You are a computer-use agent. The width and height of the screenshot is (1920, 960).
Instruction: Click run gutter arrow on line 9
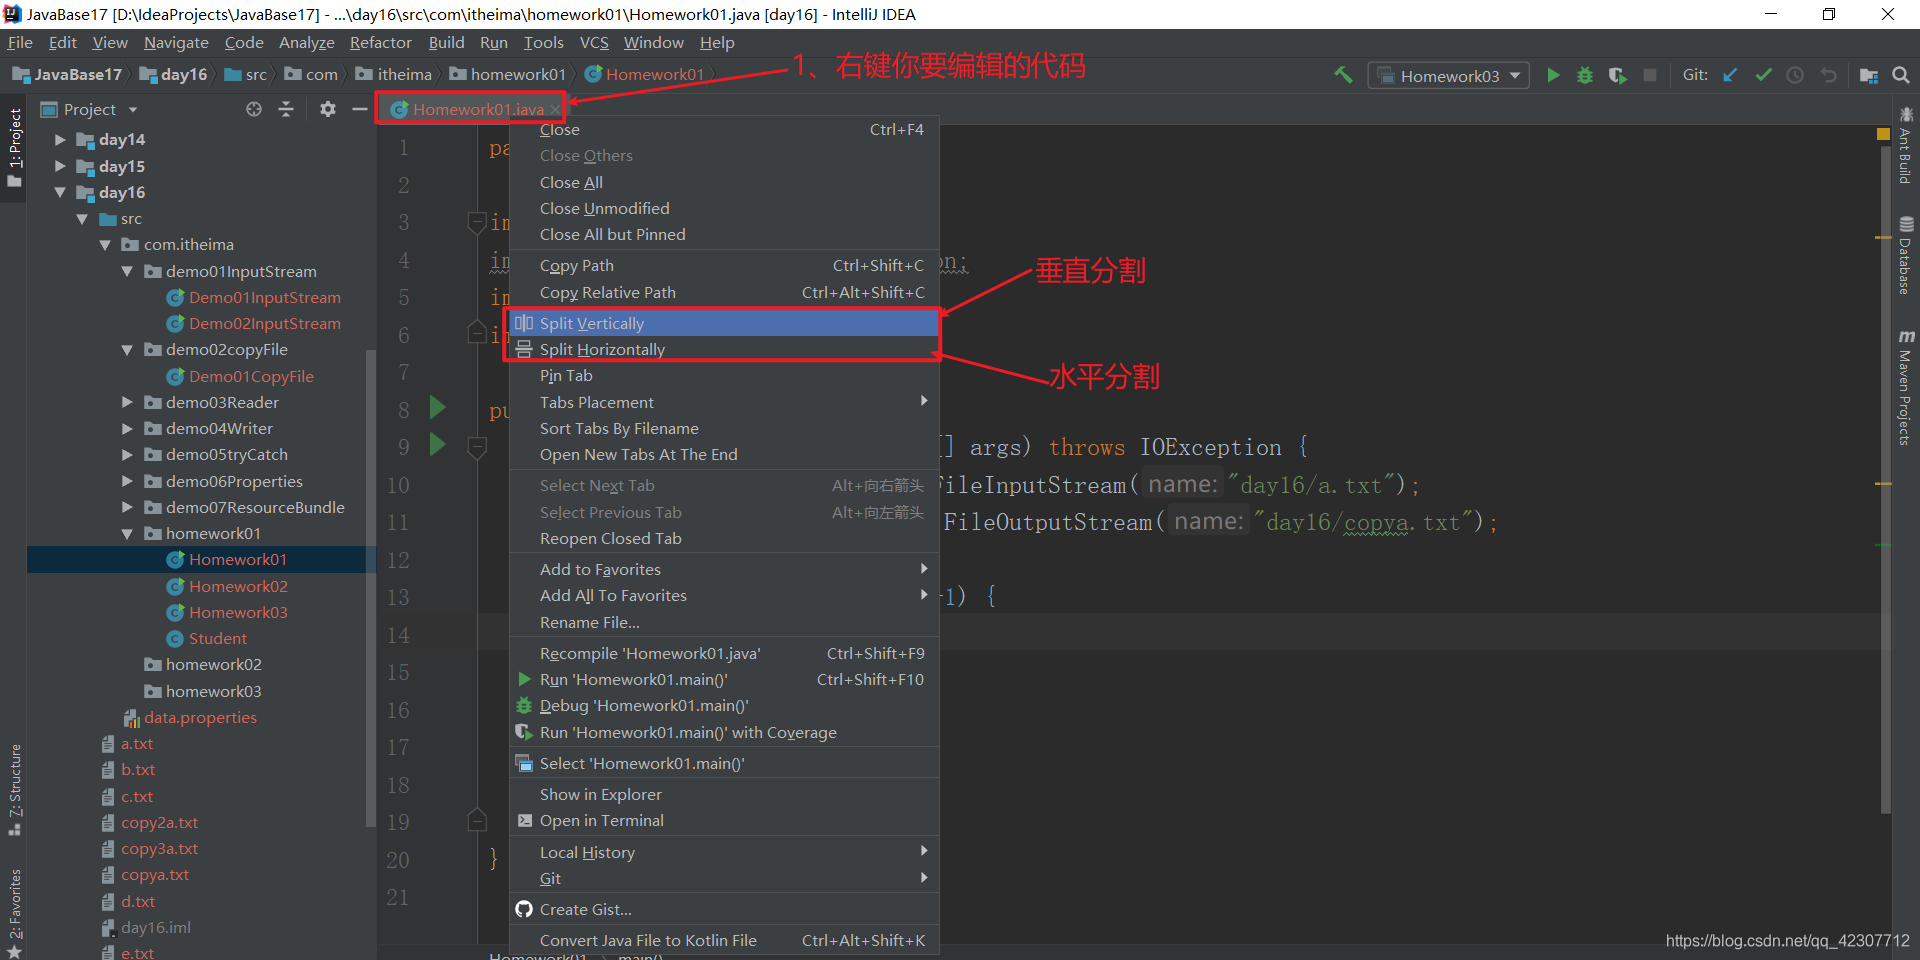(437, 444)
